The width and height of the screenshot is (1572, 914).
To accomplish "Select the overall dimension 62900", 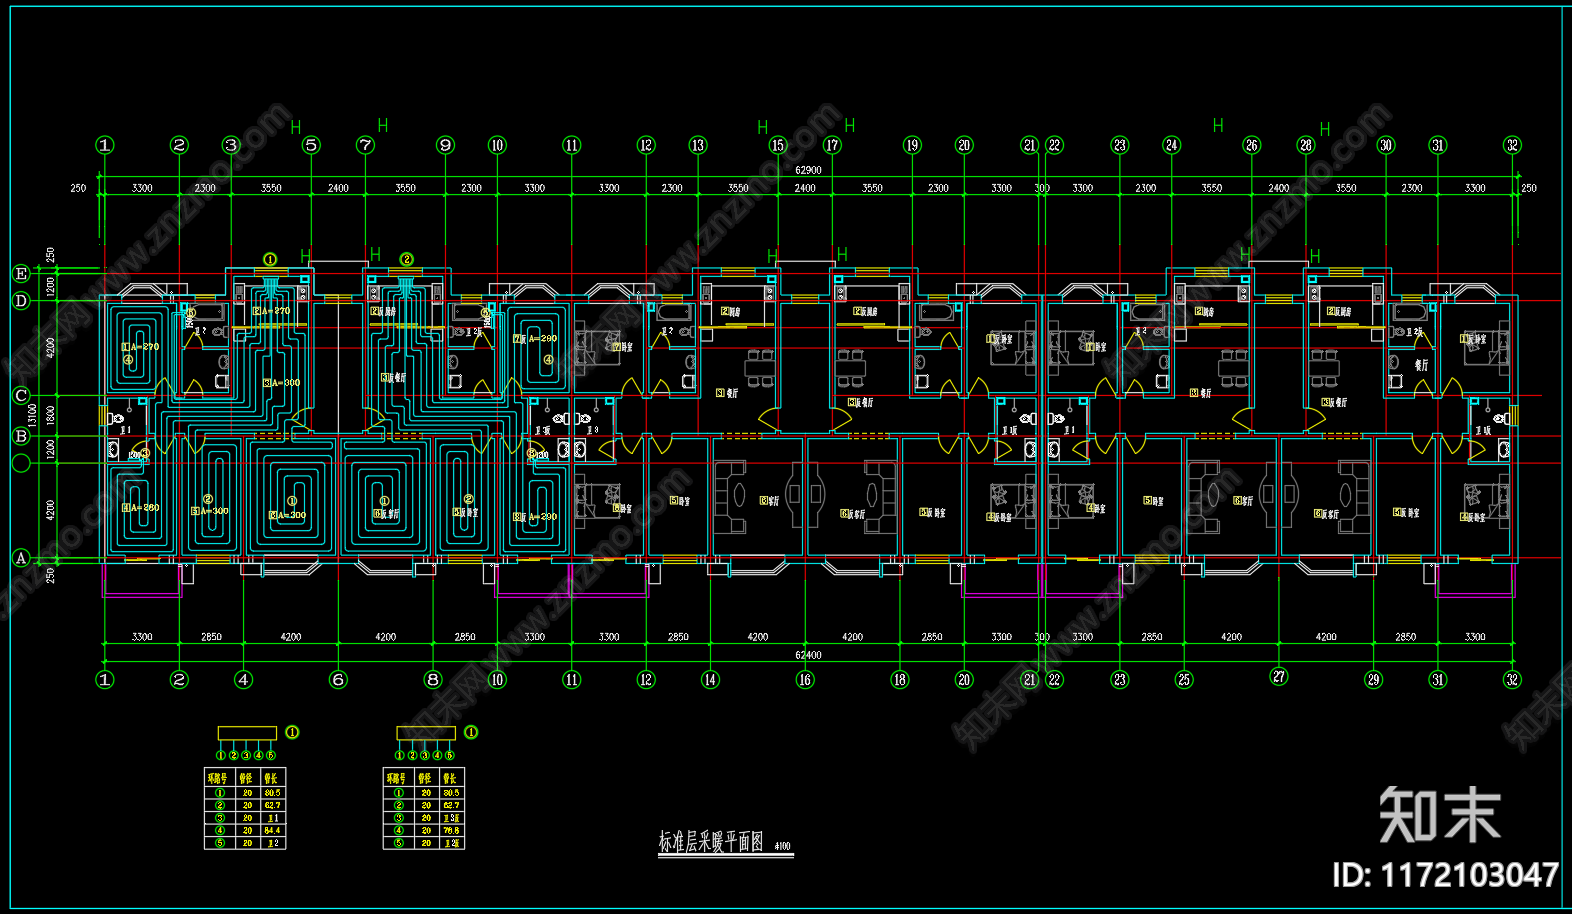I will pos(808,171).
